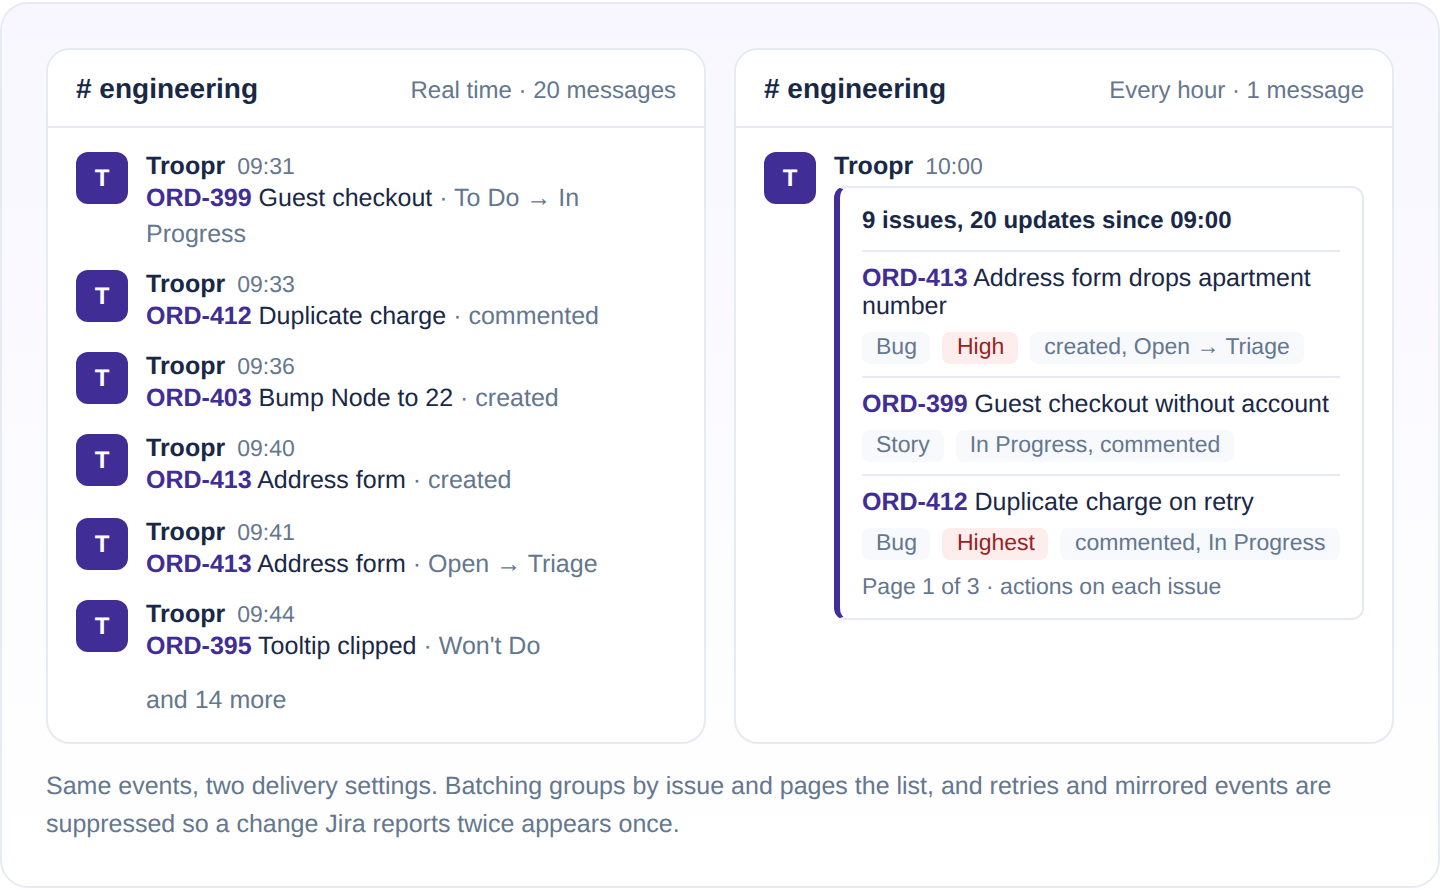The width and height of the screenshot is (1440, 890).
Task: Click the 09:44 timestamp
Action: [266, 615]
